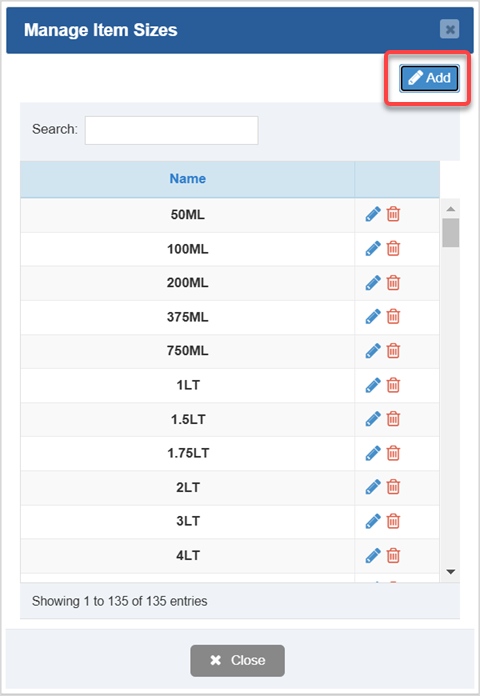Select the 200ML name cell
This screenshot has height=696, width=480.
[x=187, y=283]
